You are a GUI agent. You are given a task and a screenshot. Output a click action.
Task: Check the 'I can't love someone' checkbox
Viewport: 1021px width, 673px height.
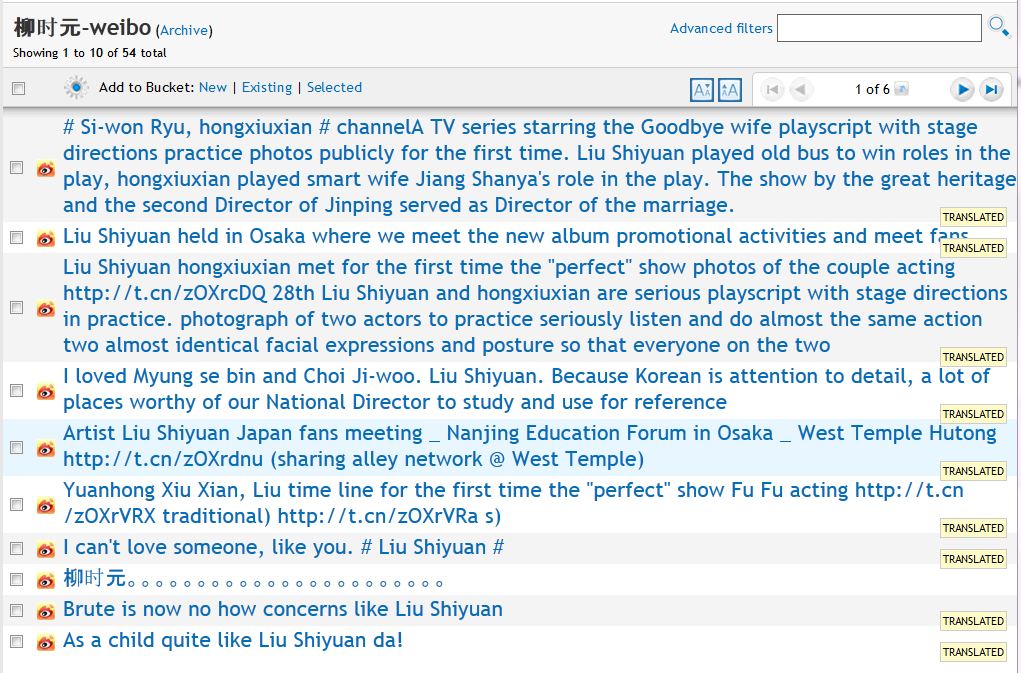[17, 548]
